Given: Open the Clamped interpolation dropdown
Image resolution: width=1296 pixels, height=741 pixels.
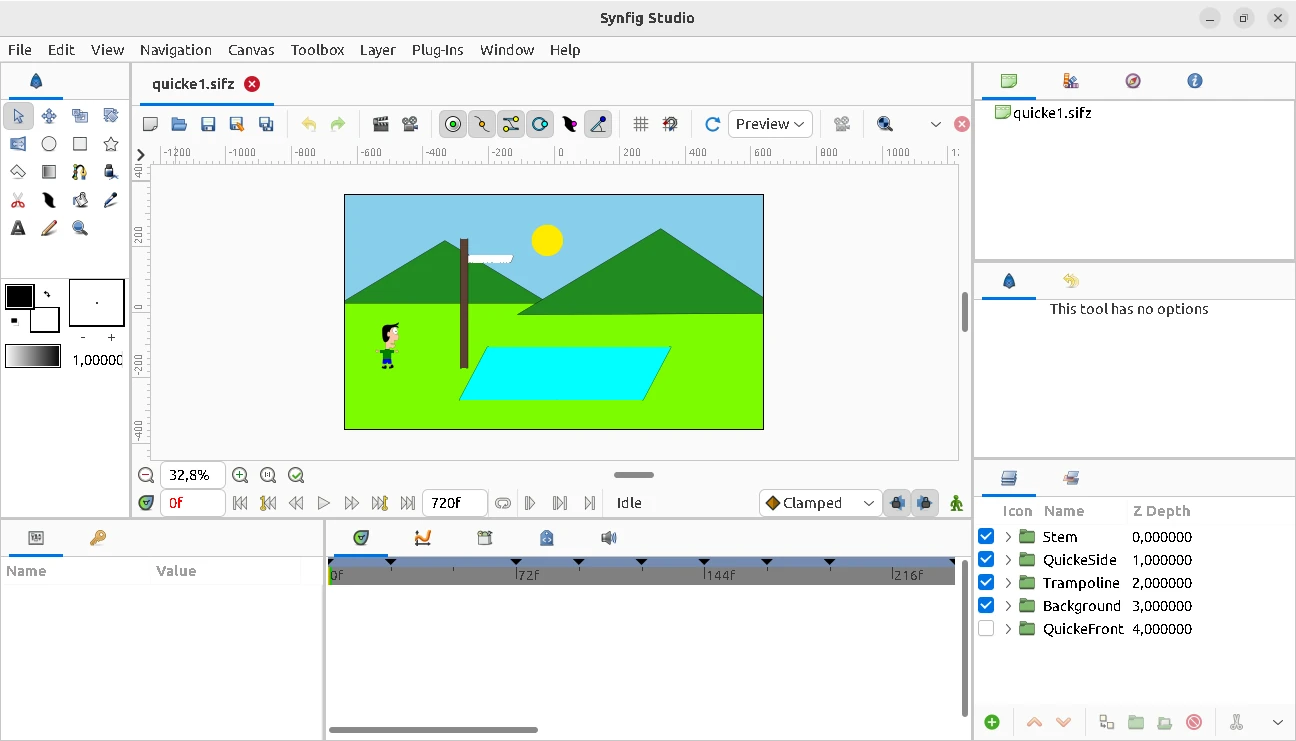Looking at the screenshot, I should point(820,503).
